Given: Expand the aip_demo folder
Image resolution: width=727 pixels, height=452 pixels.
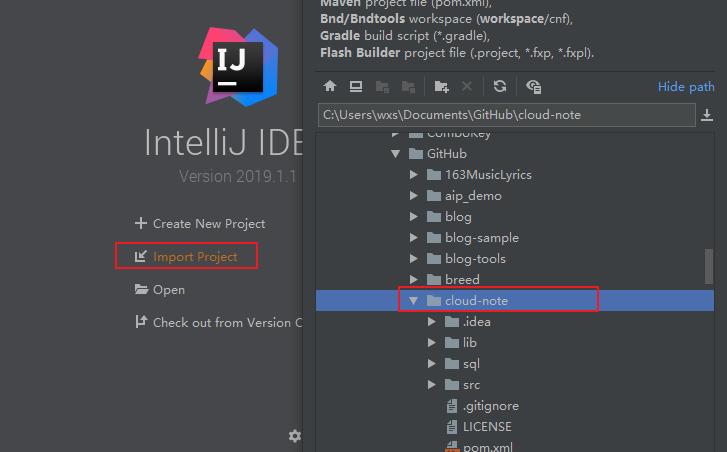Looking at the screenshot, I should click(414, 196).
